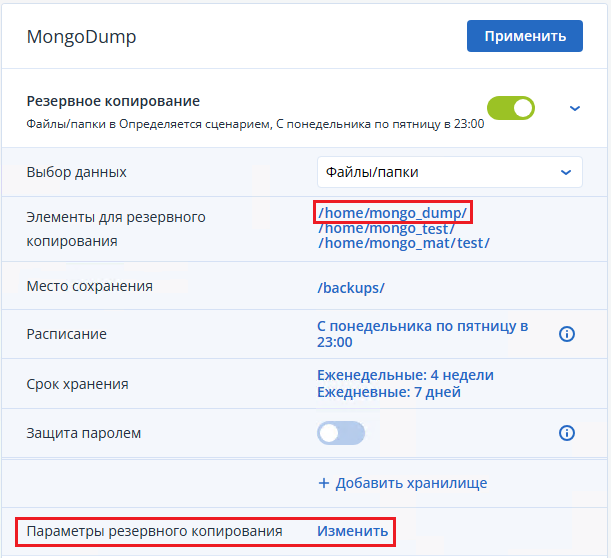Select the Параметры резервного копирования label

[x=154, y=531]
